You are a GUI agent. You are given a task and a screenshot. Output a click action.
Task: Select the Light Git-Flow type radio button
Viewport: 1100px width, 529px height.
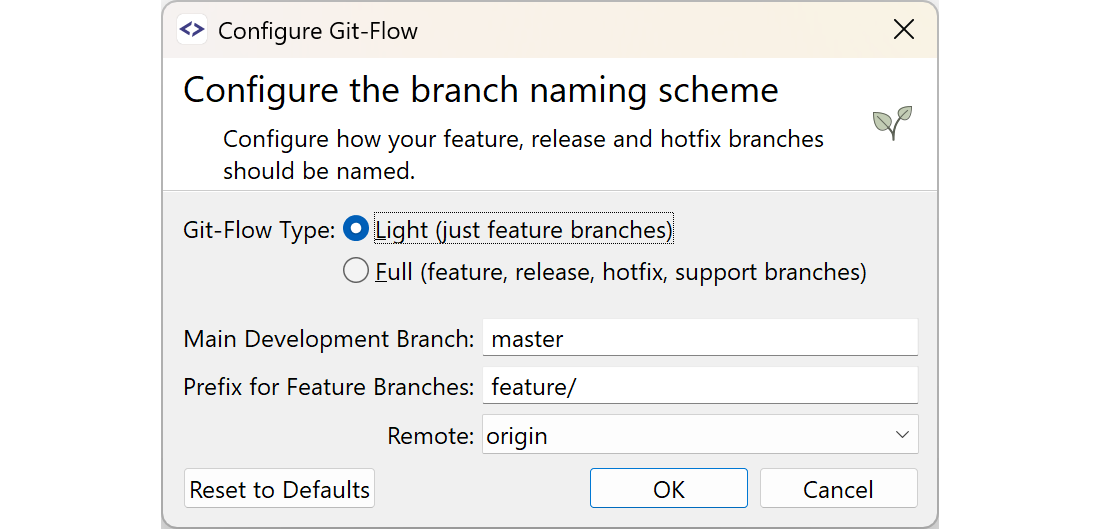(356, 229)
